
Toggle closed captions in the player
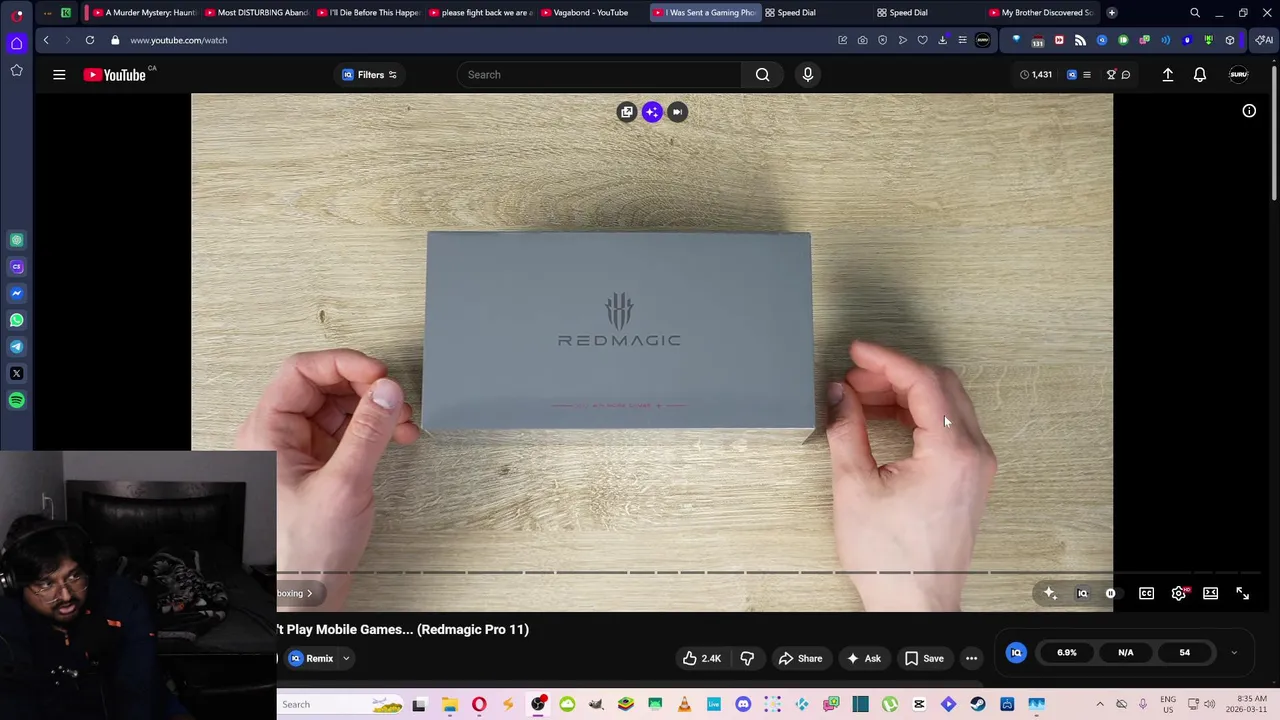(x=1146, y=593)
